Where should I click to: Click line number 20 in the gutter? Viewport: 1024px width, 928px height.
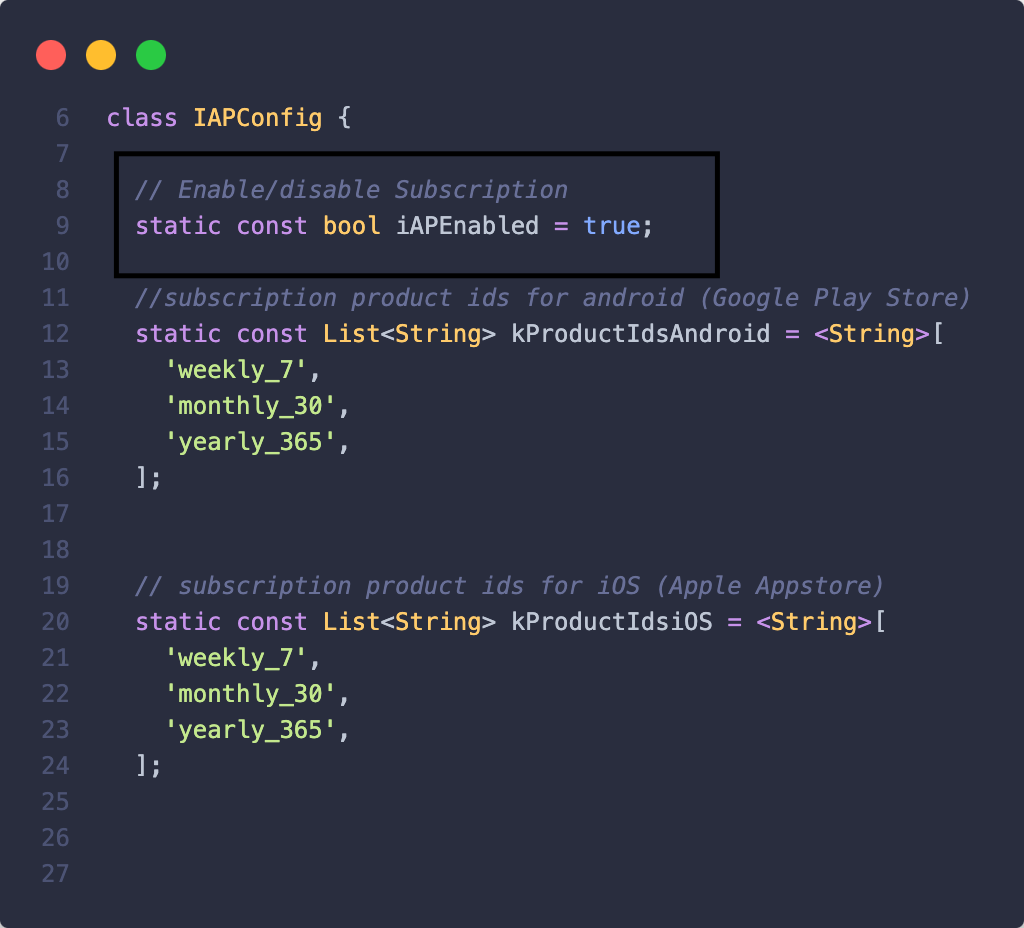[56, 622]
